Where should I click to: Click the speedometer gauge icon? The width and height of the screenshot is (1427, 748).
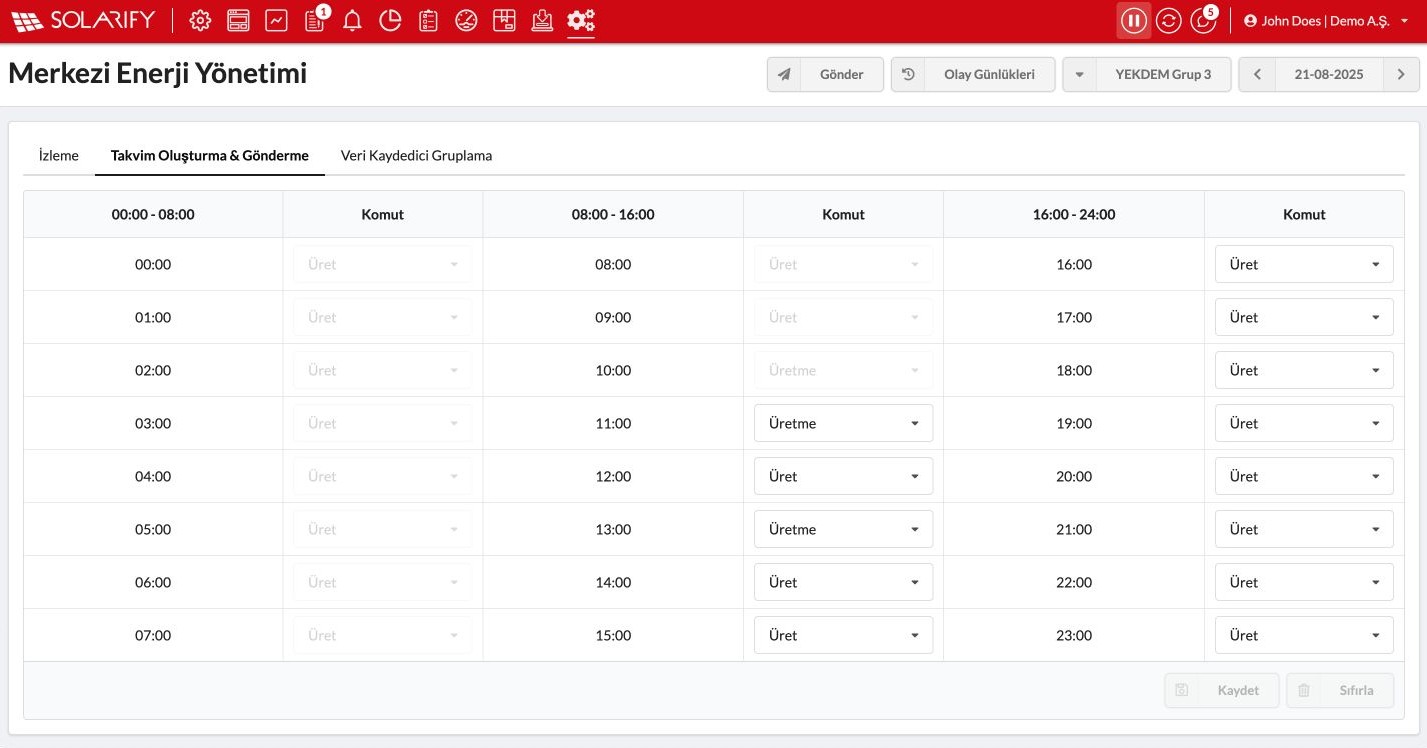[466, 20]
